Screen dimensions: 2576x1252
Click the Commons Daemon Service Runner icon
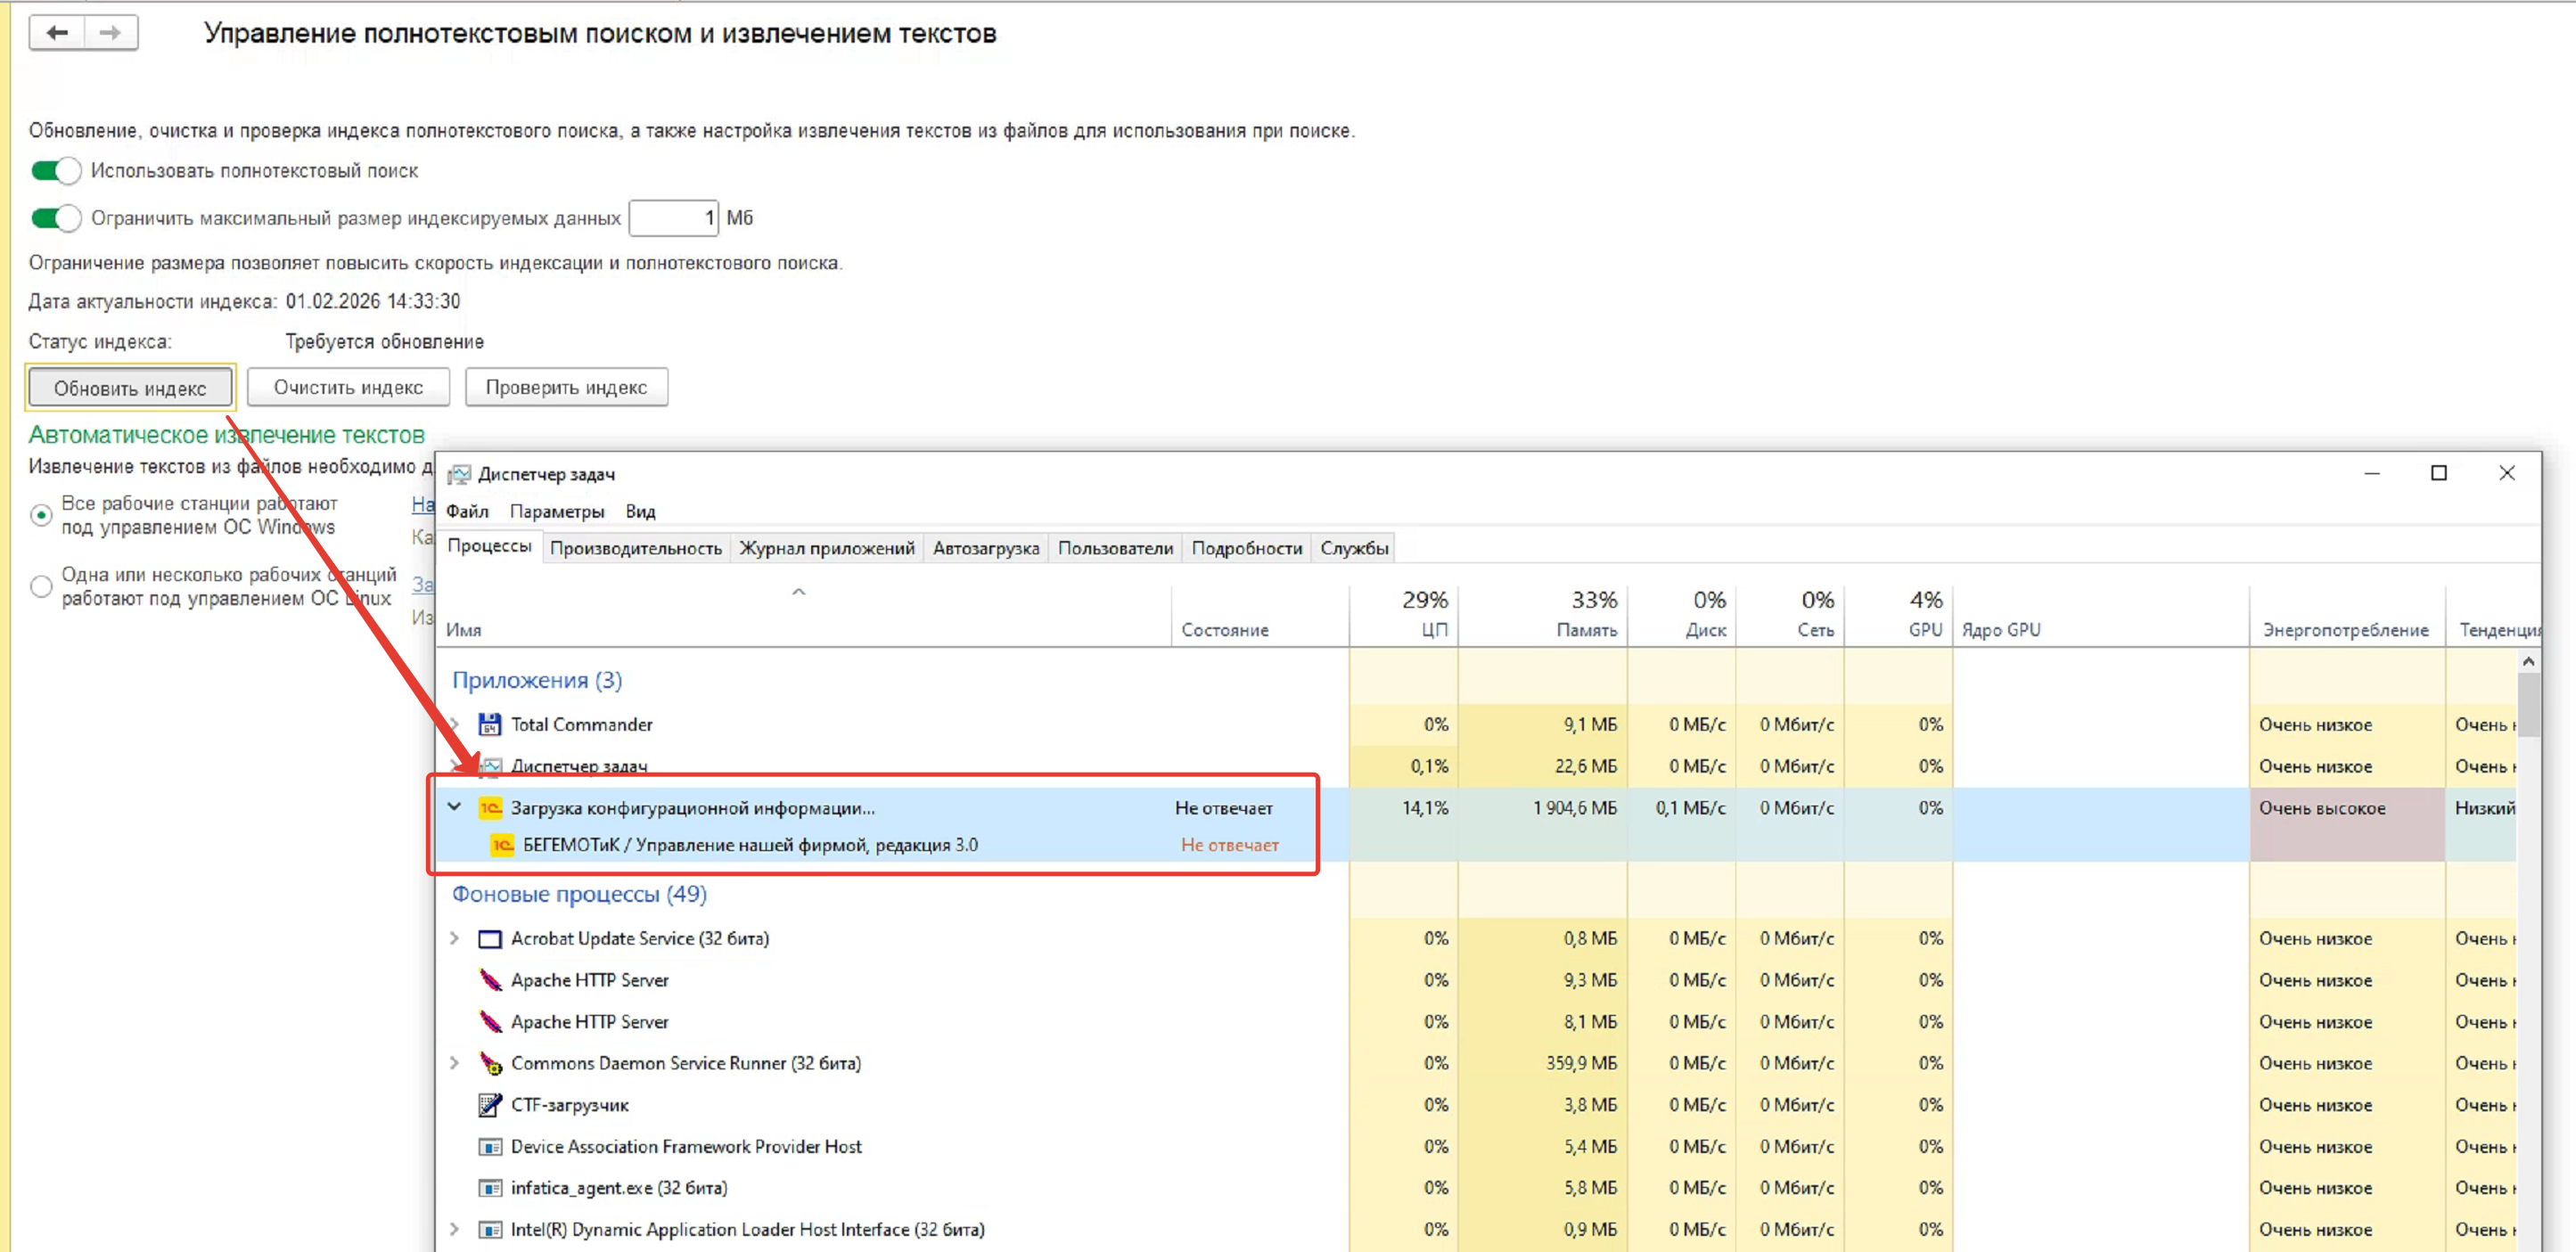490,1063
